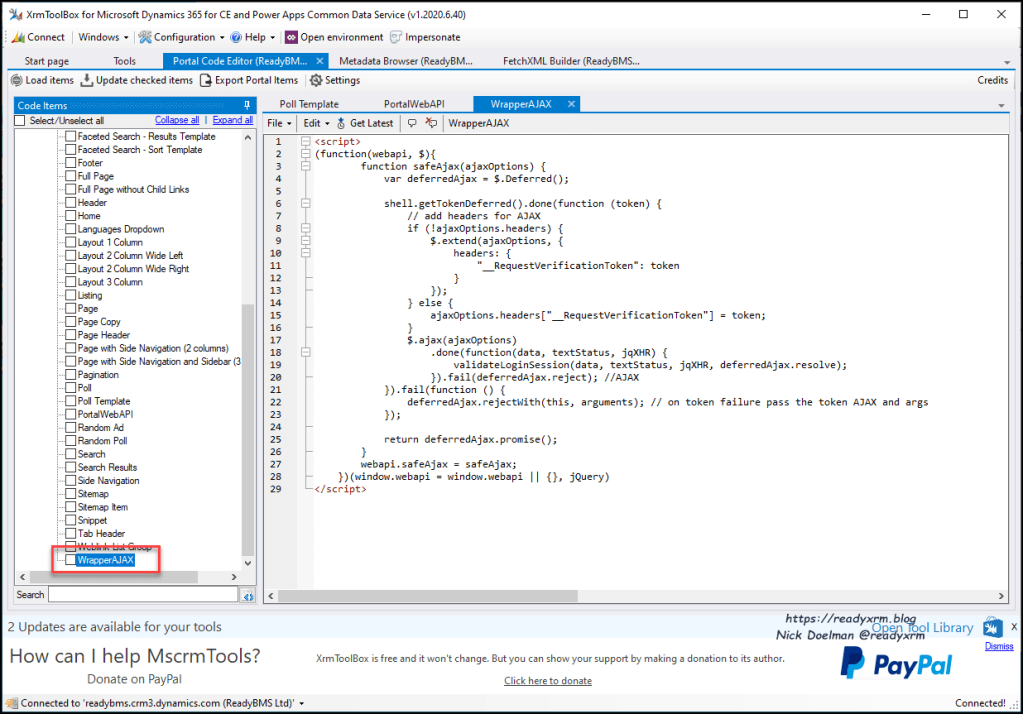Click the Open environment icon

[291, 37]
